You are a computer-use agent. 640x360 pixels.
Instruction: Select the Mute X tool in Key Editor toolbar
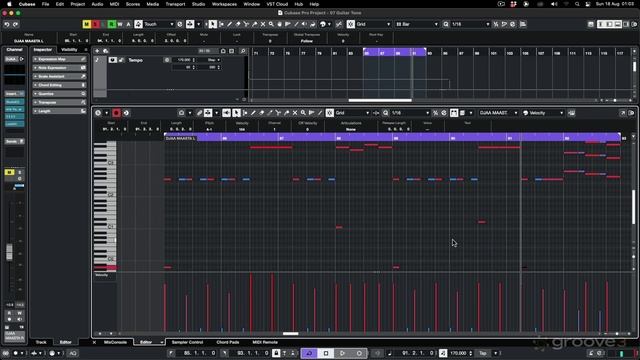pyautogui.click(x=295, y=113)
